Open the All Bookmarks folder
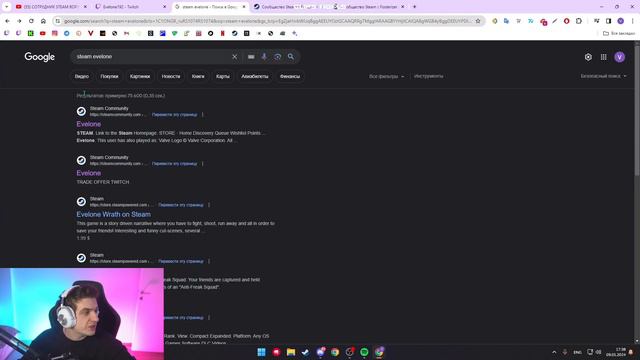The width and height of the screenshot is (640, 360). click(619, 33)
